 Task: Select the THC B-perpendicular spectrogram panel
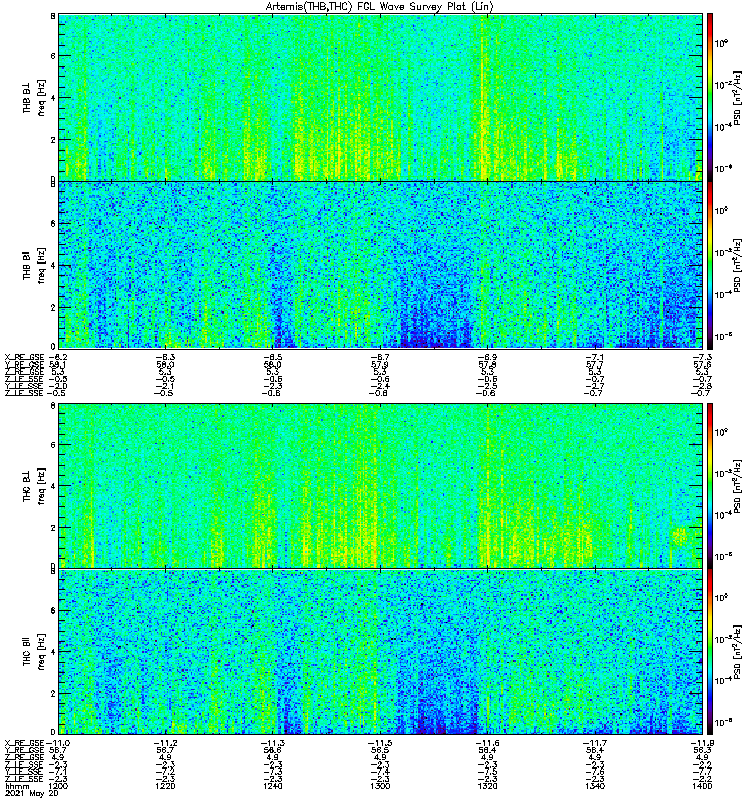tap(380, 485)
